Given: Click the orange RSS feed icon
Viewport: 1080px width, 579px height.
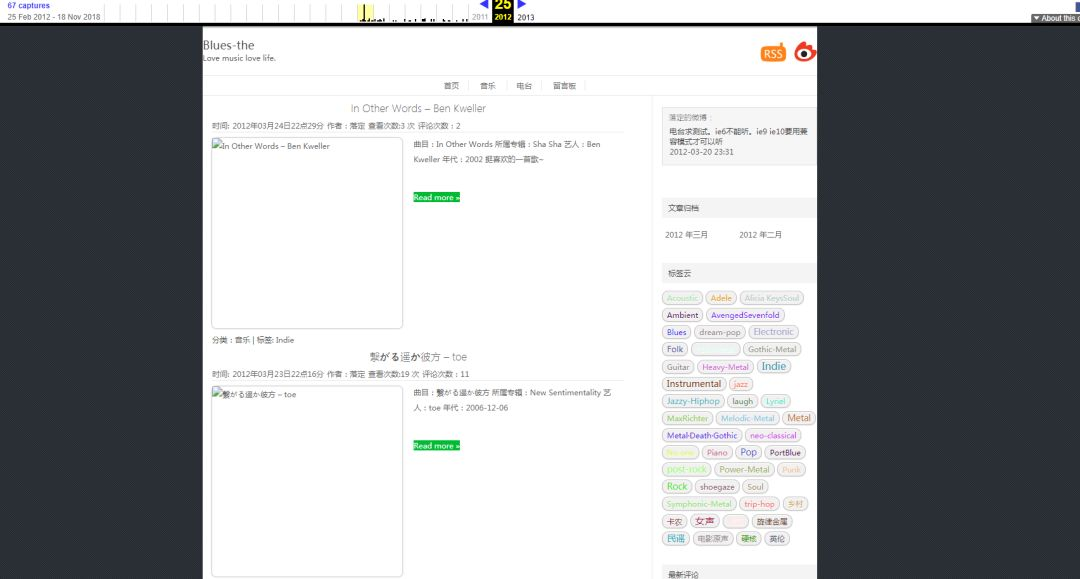Looking at the screenshot, I should tap(773, 53).
